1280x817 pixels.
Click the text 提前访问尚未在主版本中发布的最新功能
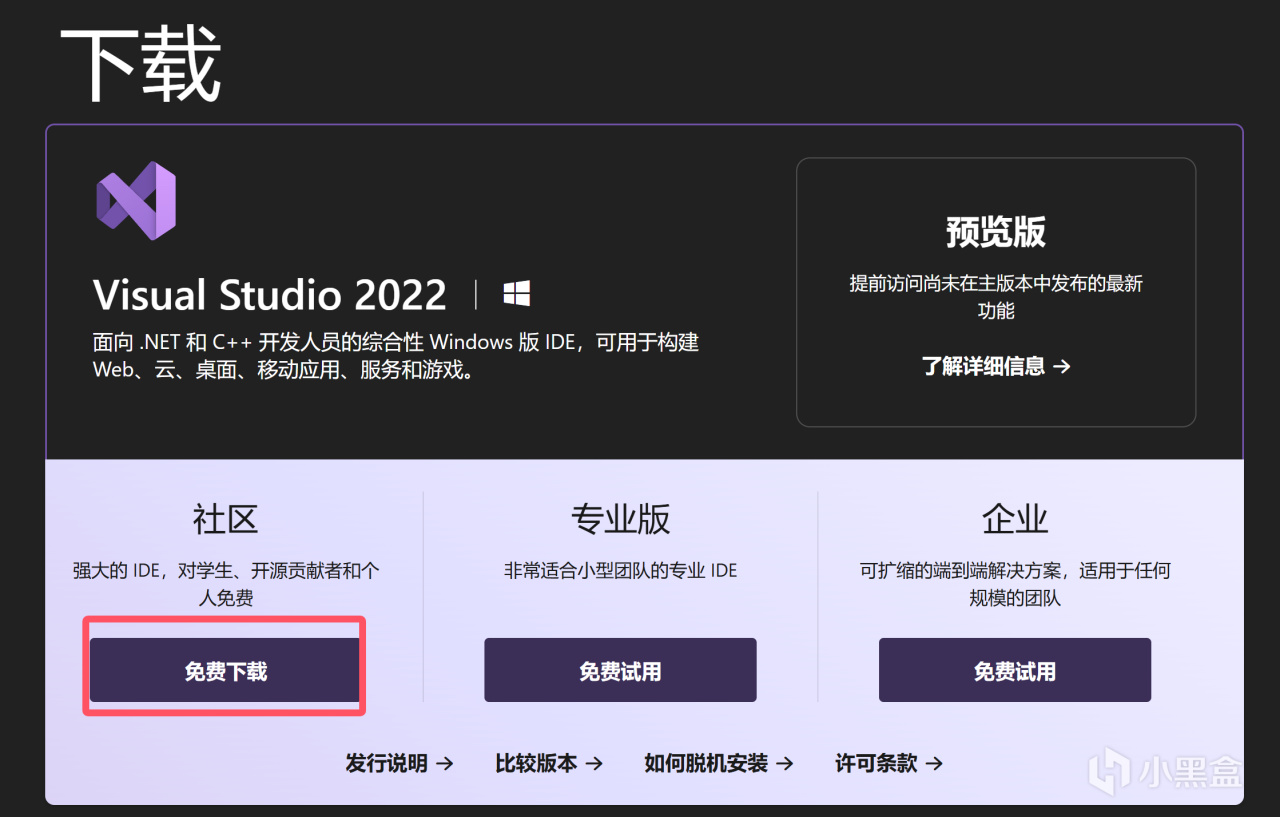(x=996, y=297)
